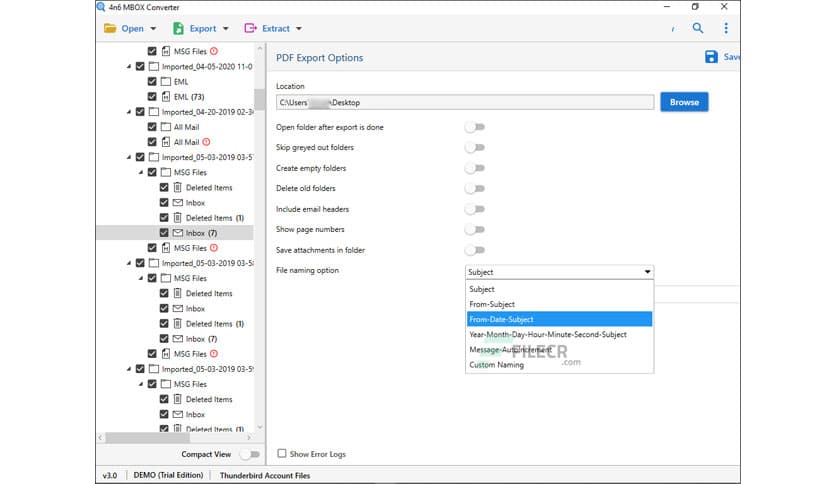836x484 pixels.
Task: Click the 4n6 MBOX Converter app icon
Action: pyautogui.click(x=101, y=7)
